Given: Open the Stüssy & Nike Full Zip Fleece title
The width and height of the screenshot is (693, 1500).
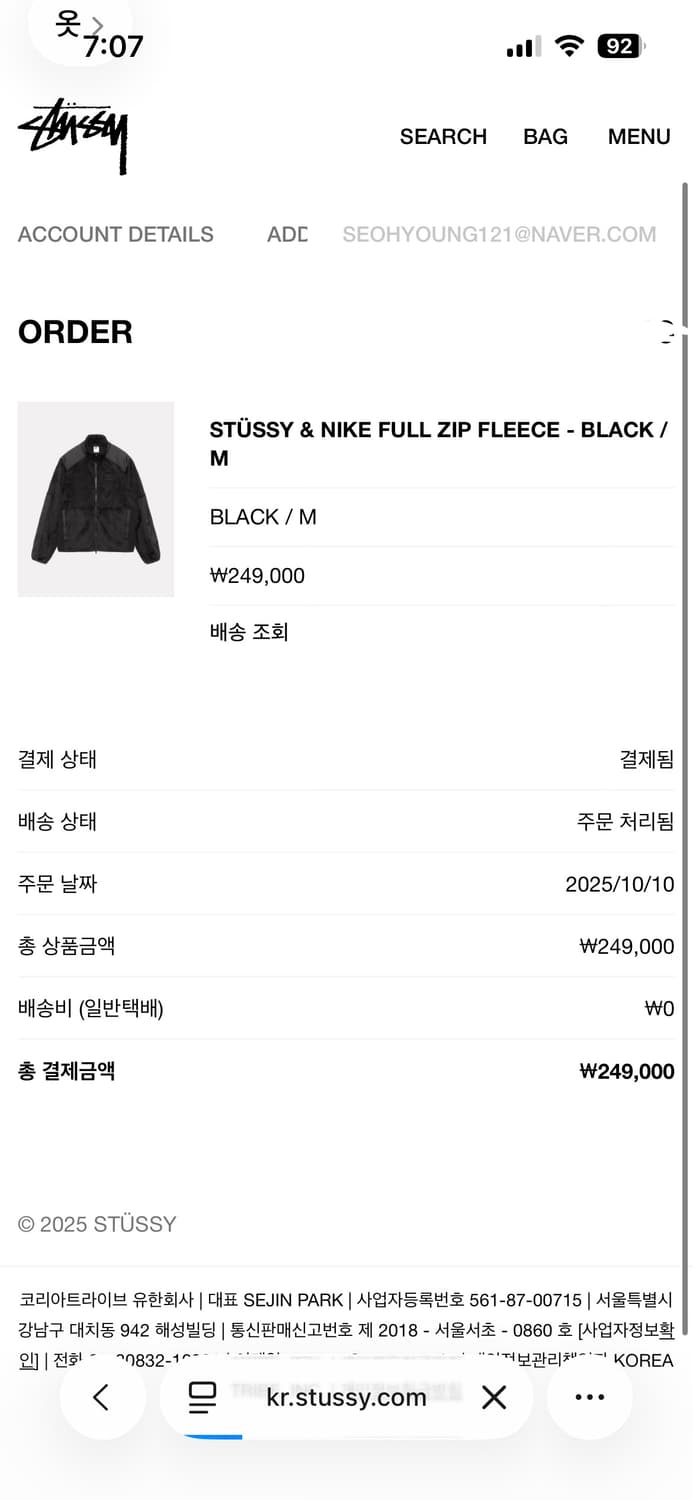Looking at the screenshot, I should coord(438,443).
